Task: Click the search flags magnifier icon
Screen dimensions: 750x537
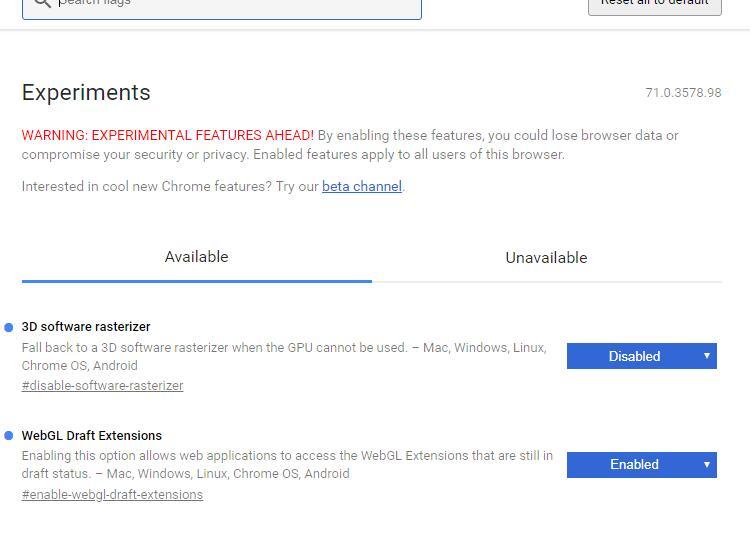Action: (x=42, y=3)
